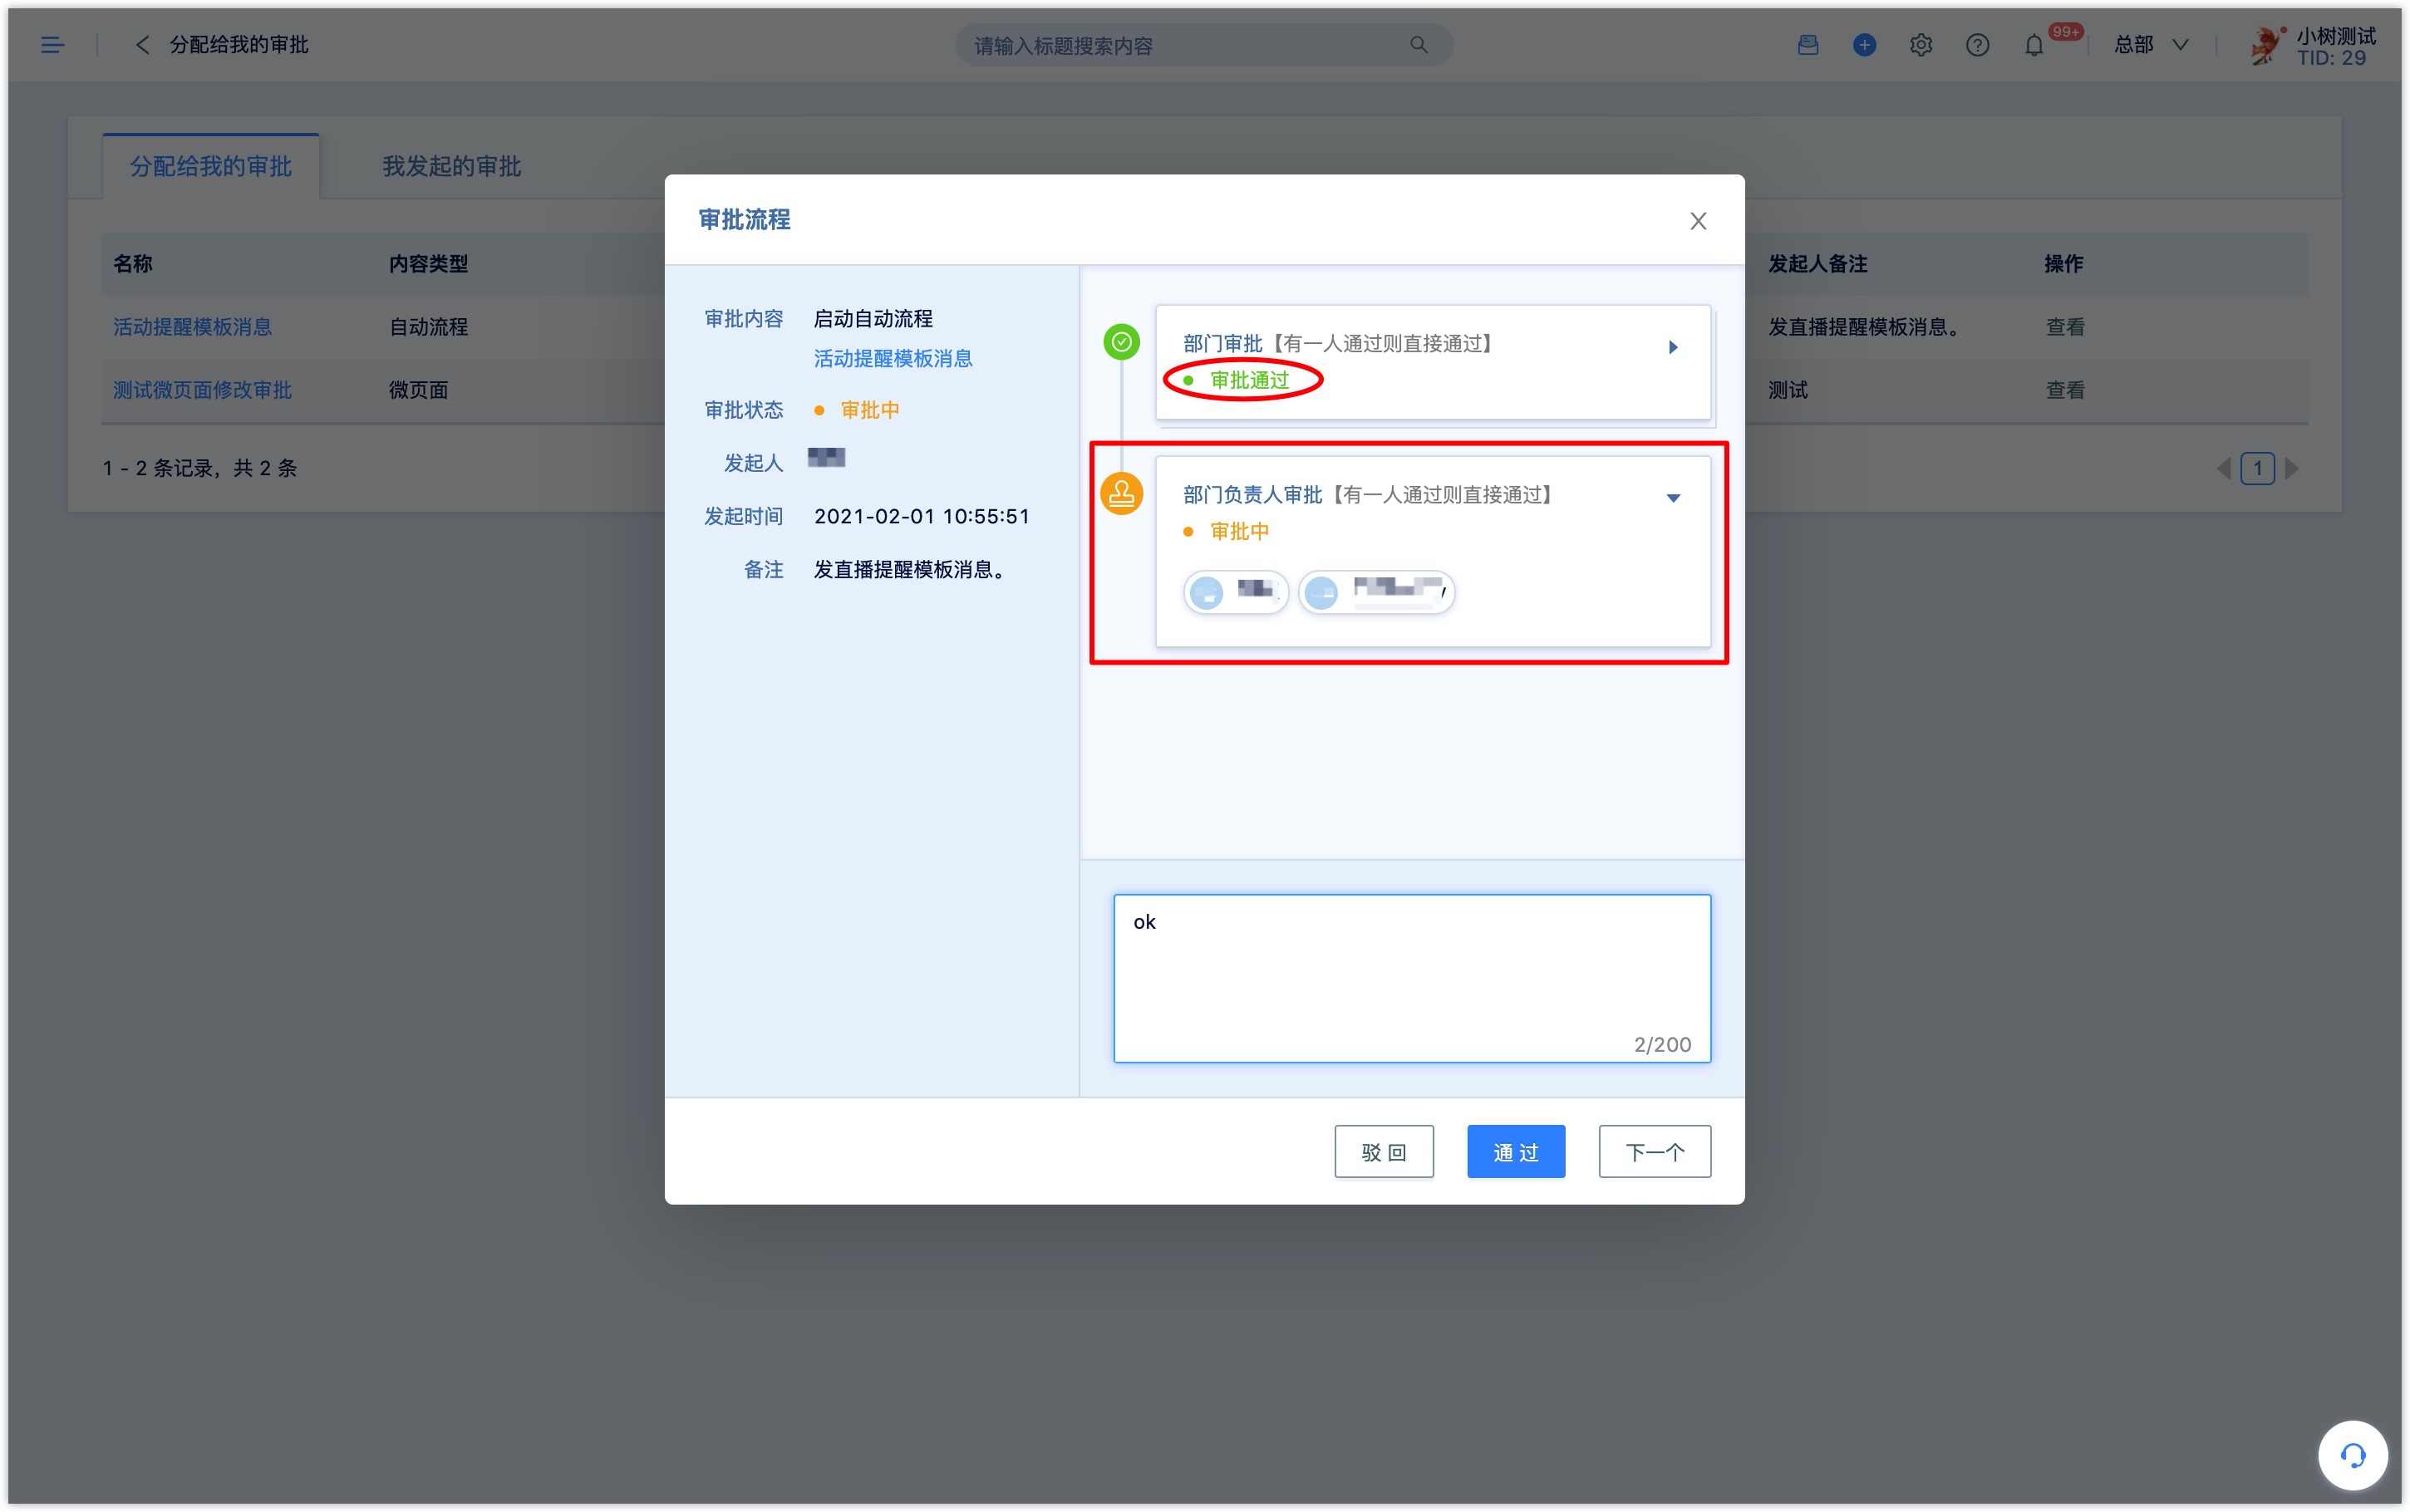The height and width of the screenshot is (1512, 2410).
Task: Go back using the header arrow
Action: (142, 45)
